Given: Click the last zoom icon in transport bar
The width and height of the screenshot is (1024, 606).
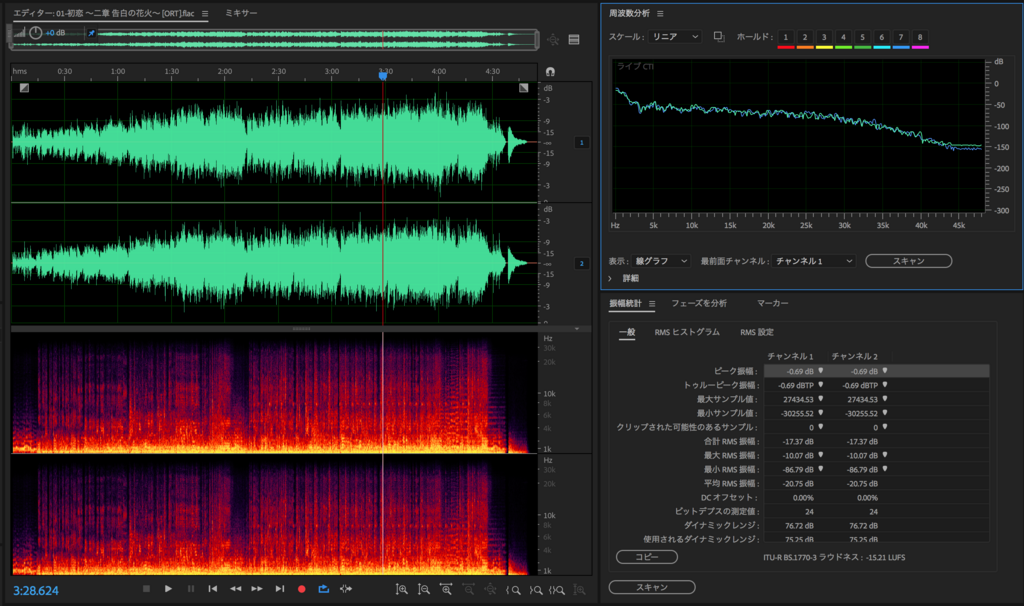Looking at the screenshot, I should 579,590.
